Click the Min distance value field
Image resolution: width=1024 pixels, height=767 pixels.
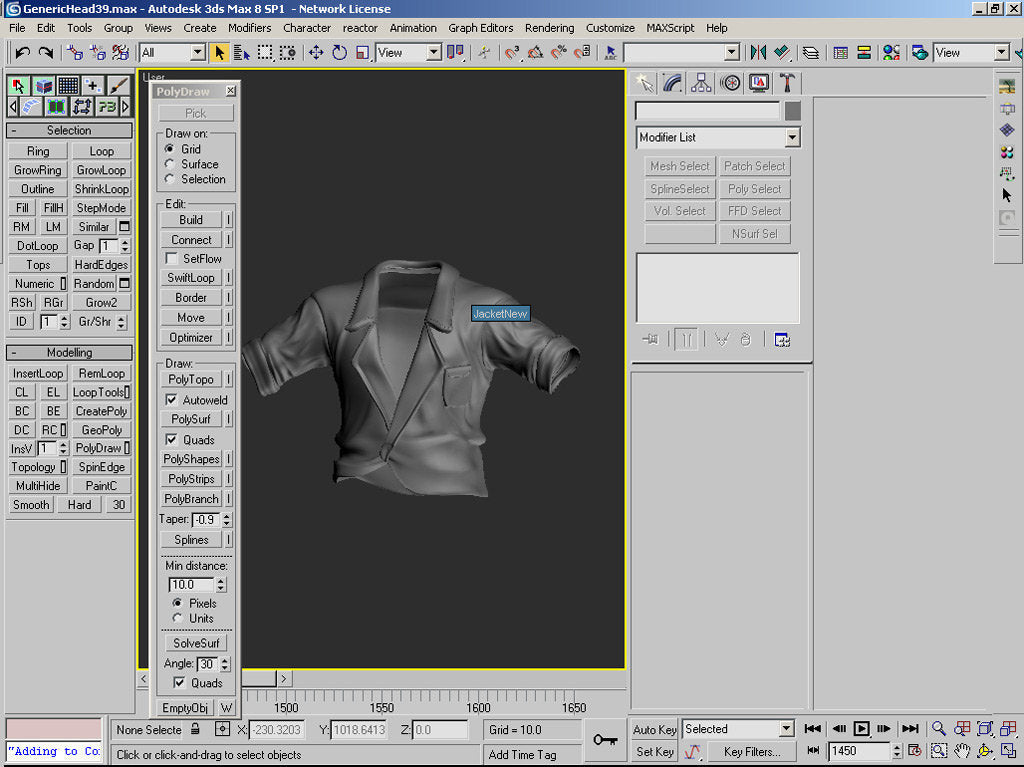pos(190,585)
